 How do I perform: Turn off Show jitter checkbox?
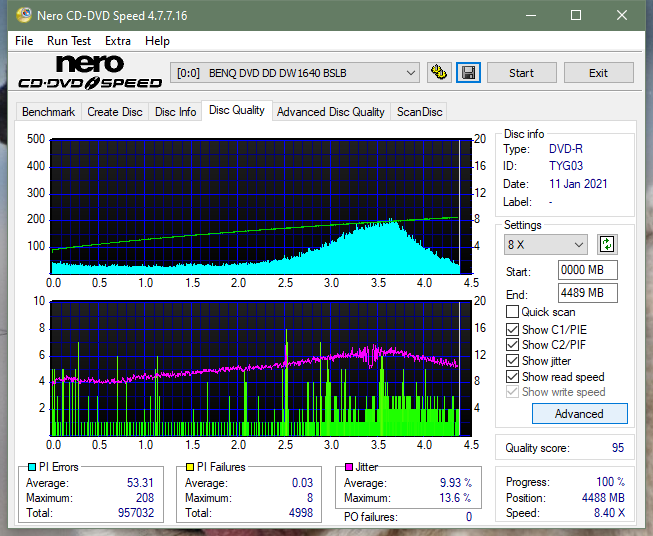pyautogui.click(x=512, y=361)
